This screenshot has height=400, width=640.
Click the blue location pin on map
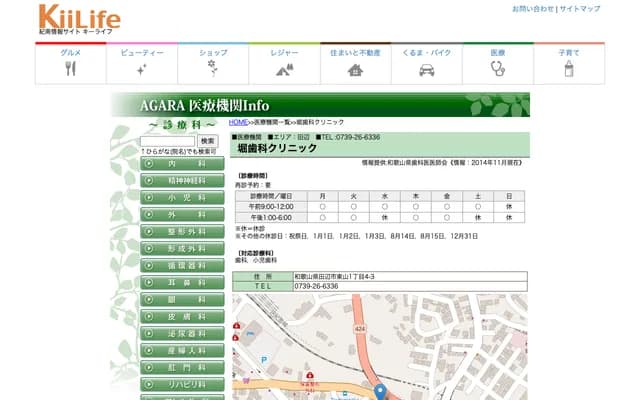pyautogui.click(x=380, y=391)
